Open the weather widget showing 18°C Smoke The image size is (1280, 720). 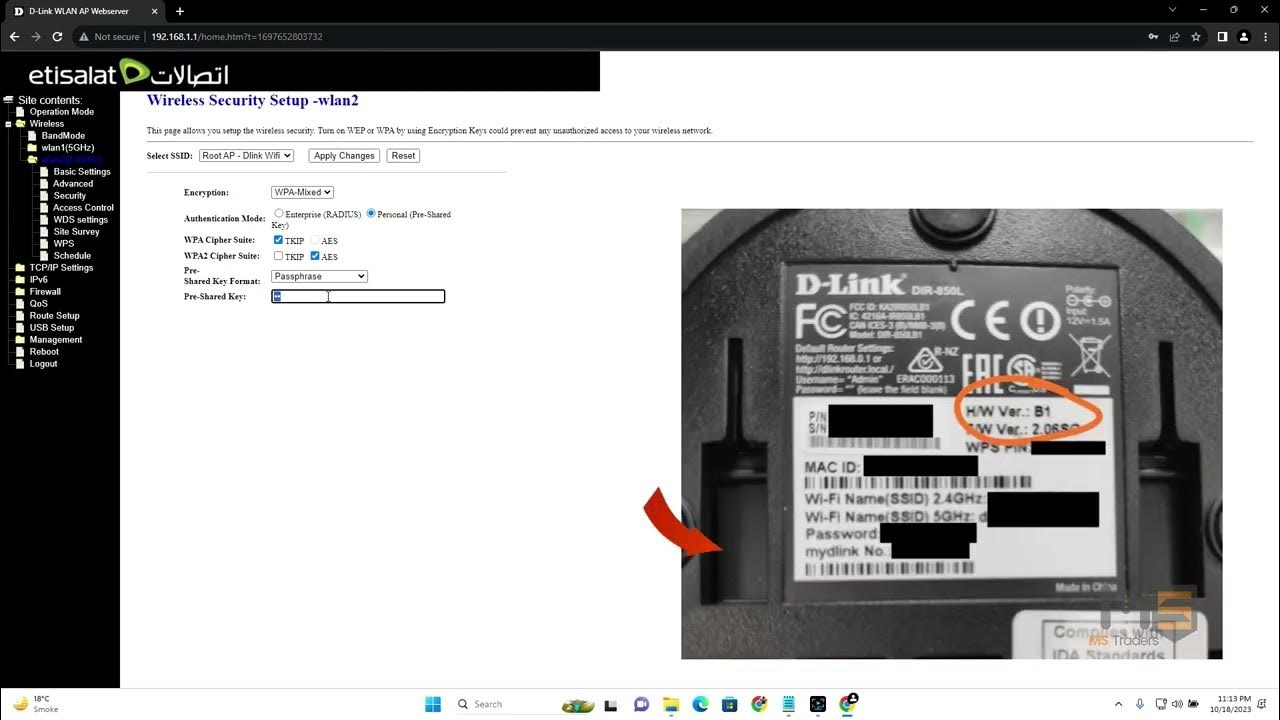pyautogui.click(x=36, y=704)
